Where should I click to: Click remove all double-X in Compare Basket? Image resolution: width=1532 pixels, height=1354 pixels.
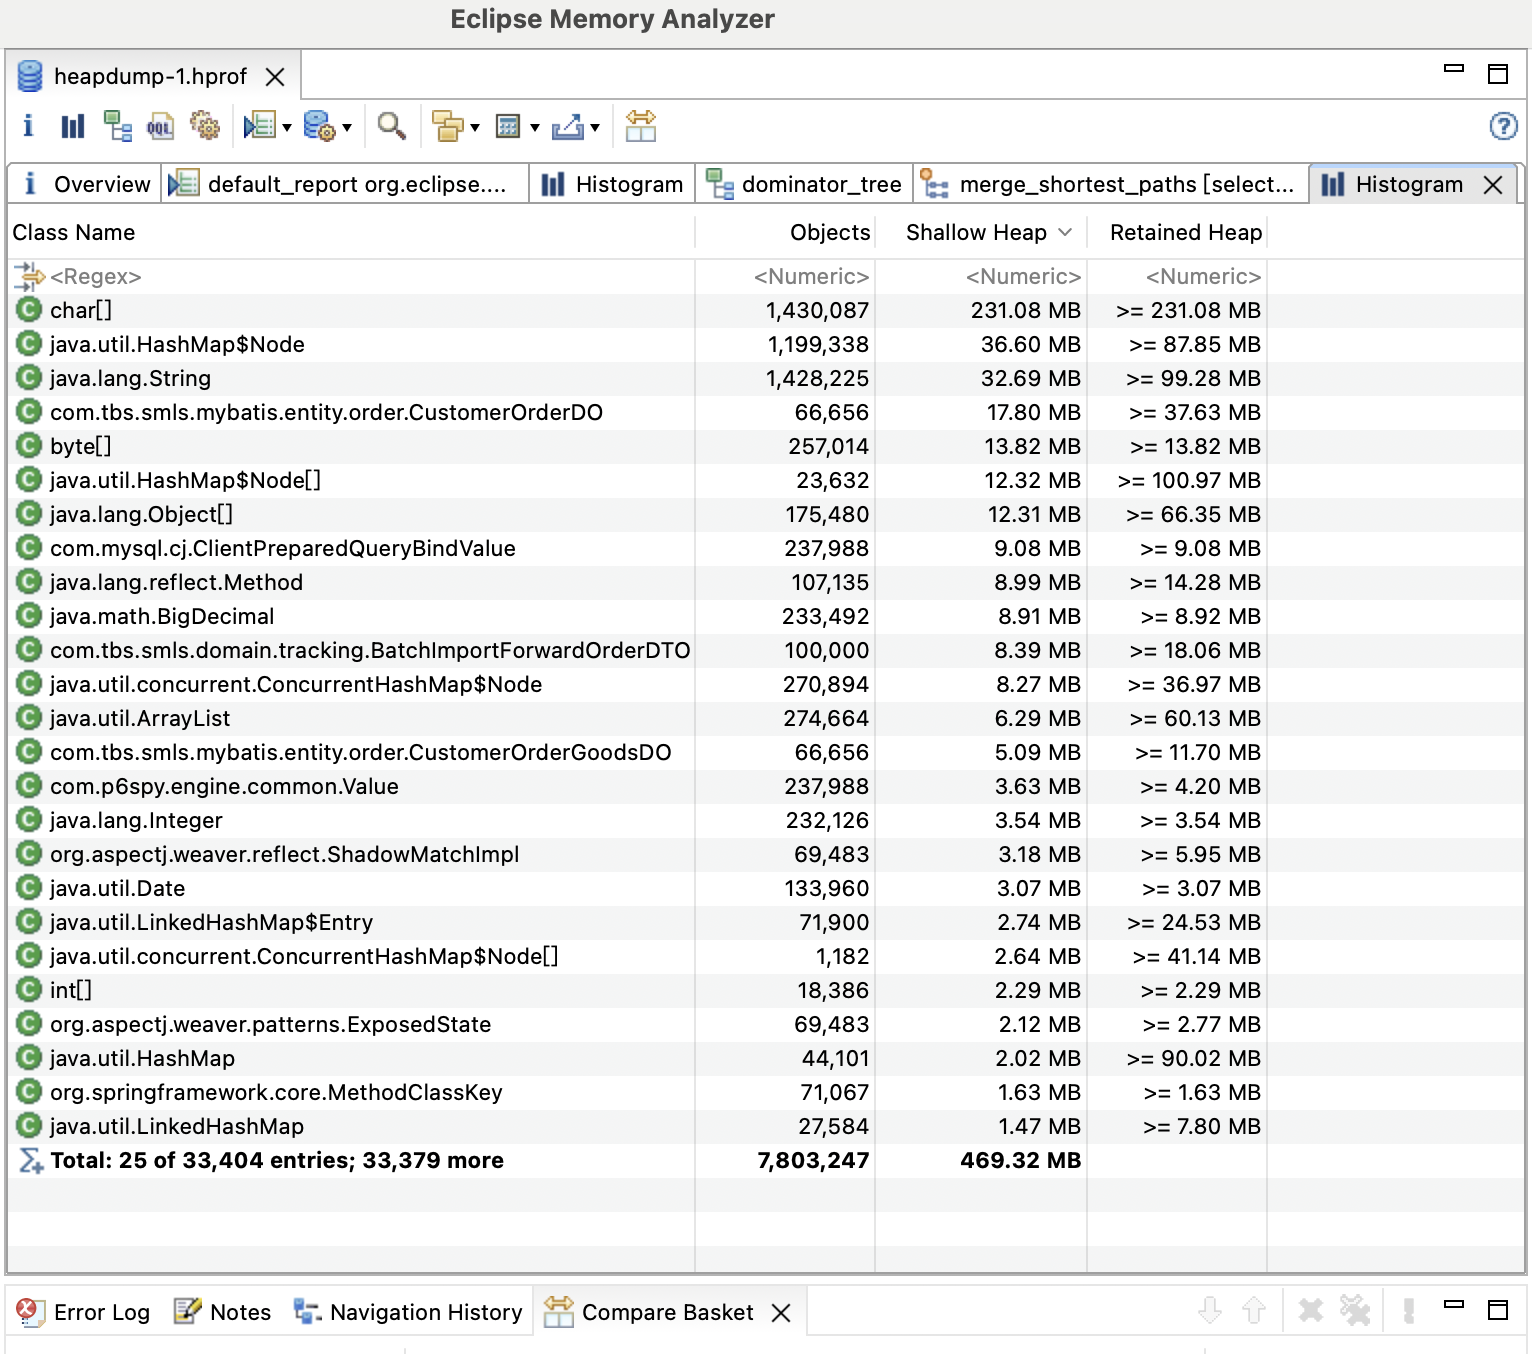click(1355, 1310)
